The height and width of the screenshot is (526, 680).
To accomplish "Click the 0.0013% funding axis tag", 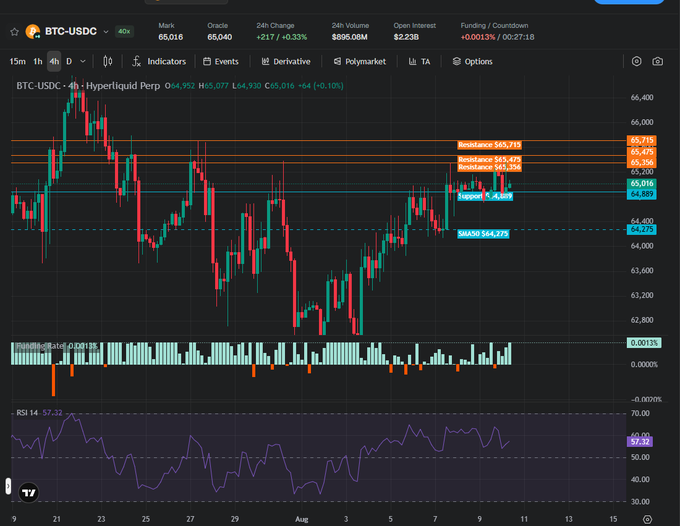I will pos(644,343).
